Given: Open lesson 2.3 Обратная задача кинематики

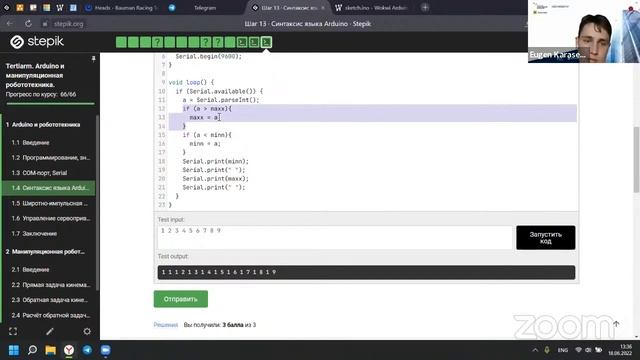Looking at the screenshot, I should click(50, 300).
